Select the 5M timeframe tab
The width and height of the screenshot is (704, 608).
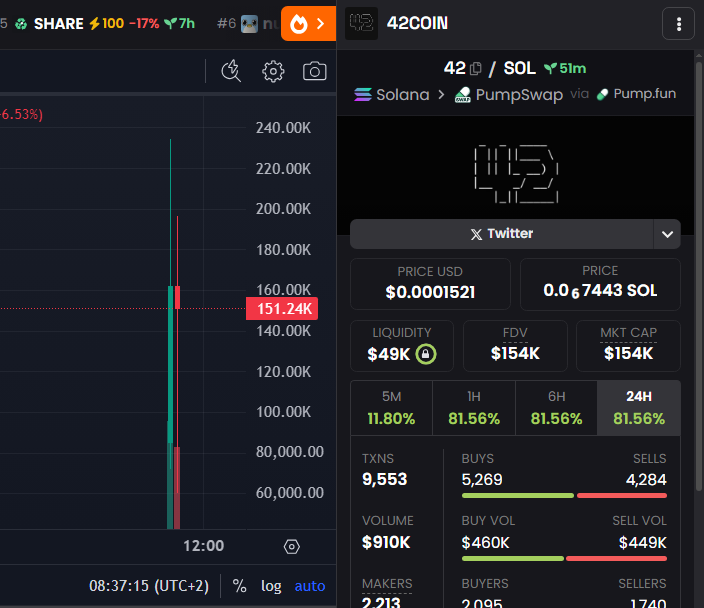pos(392,408)
